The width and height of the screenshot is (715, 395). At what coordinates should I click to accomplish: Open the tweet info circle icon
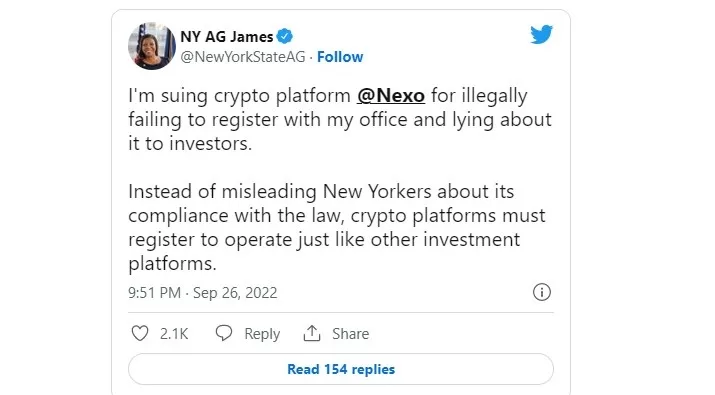click(542, 292)
